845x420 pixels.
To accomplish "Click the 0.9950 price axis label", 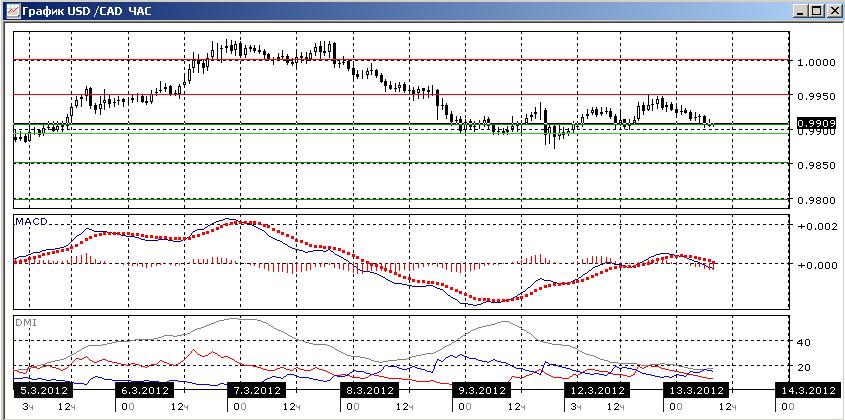I will pyautogui.click(x=815, y=97).
